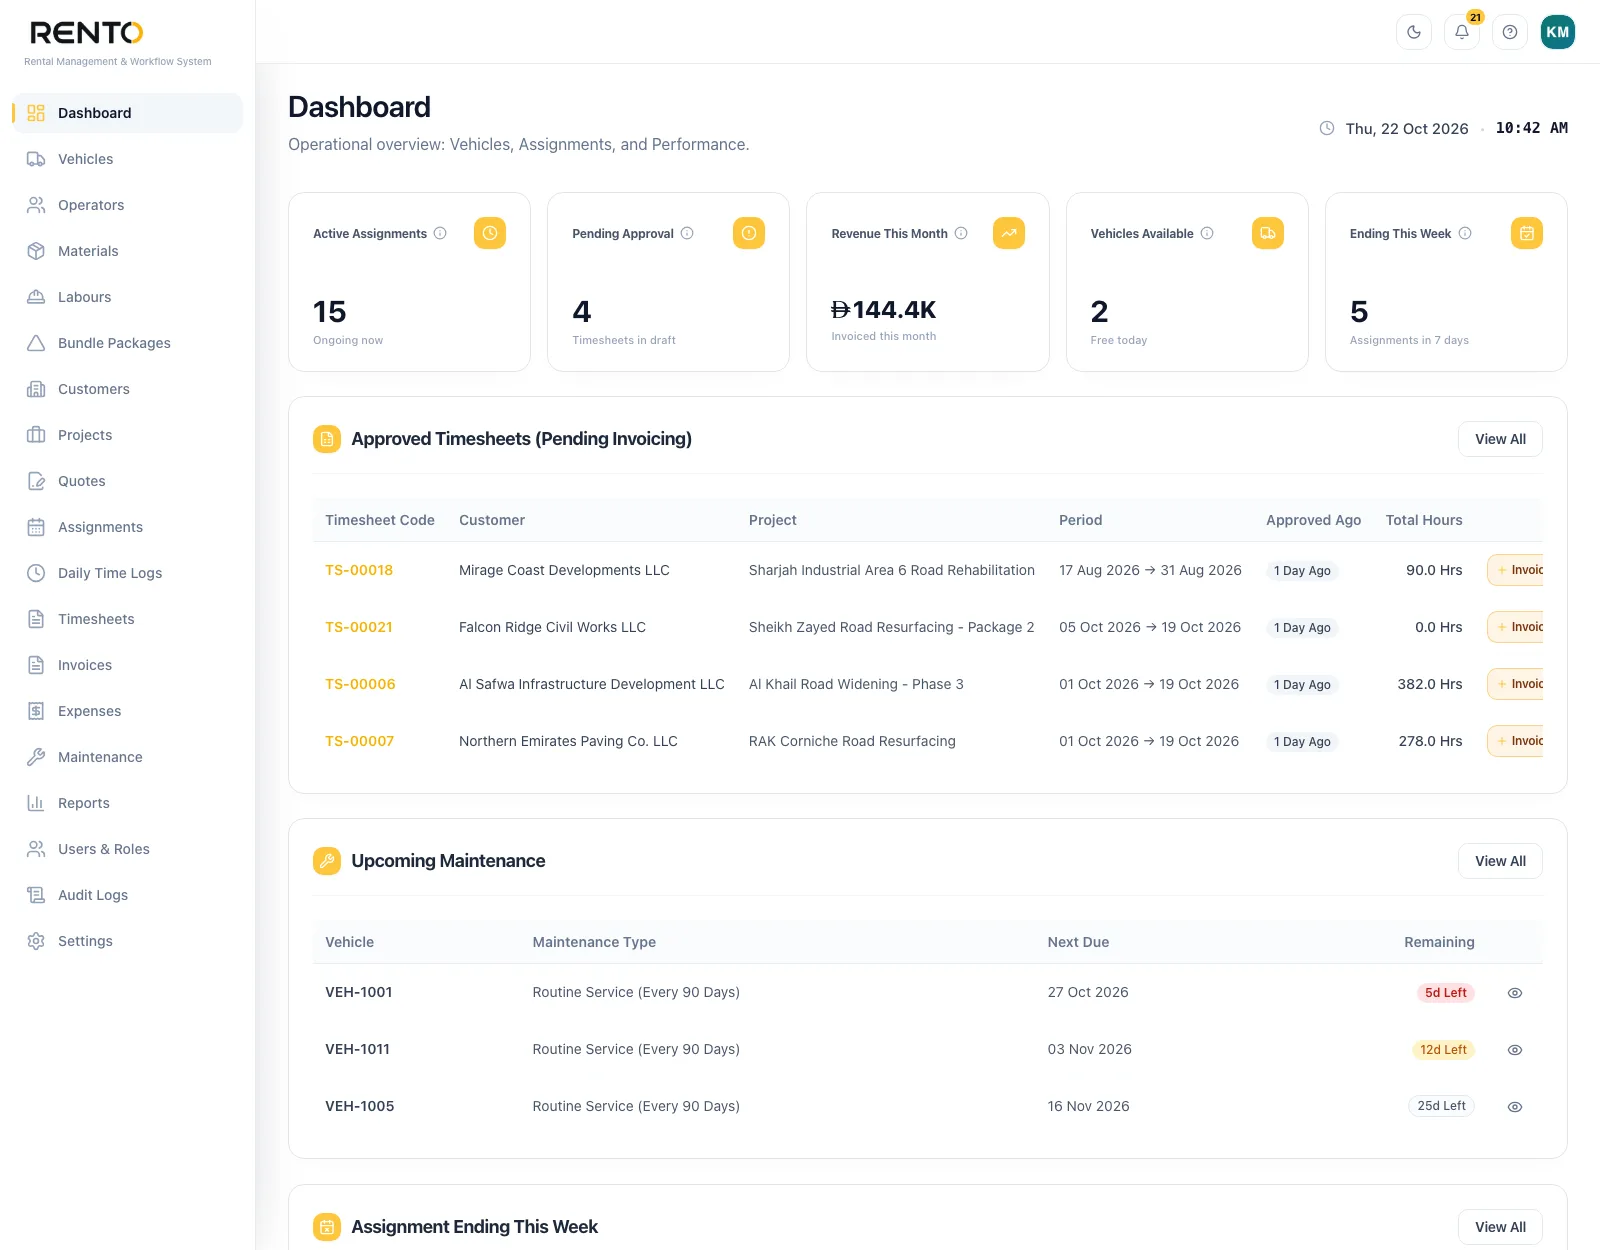This screenshot has width=1600, height=1250.
Task: Go to Operators sidebar item
Action: click(x=127, y=205)
